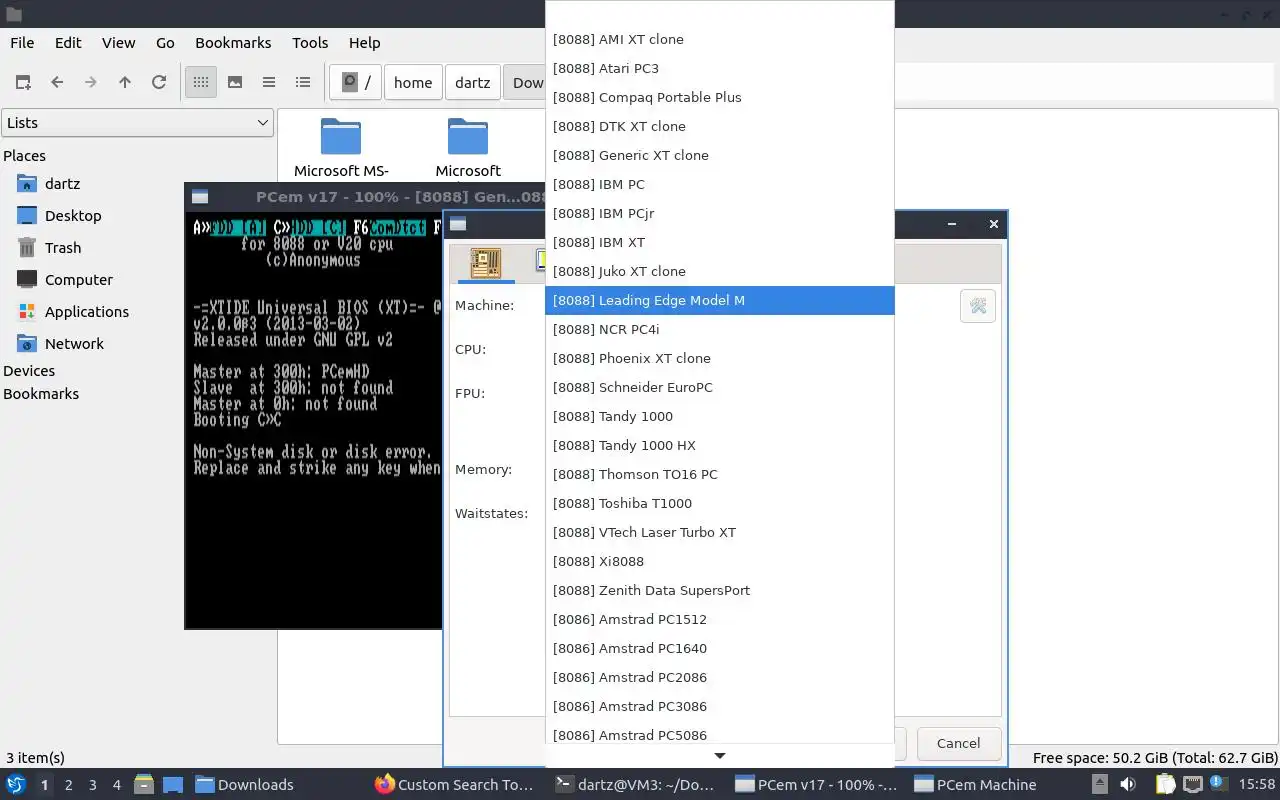Screen dimensions: 1280x800
Task: Click Cancel in PCem Machine dialog
Action: 958,743
